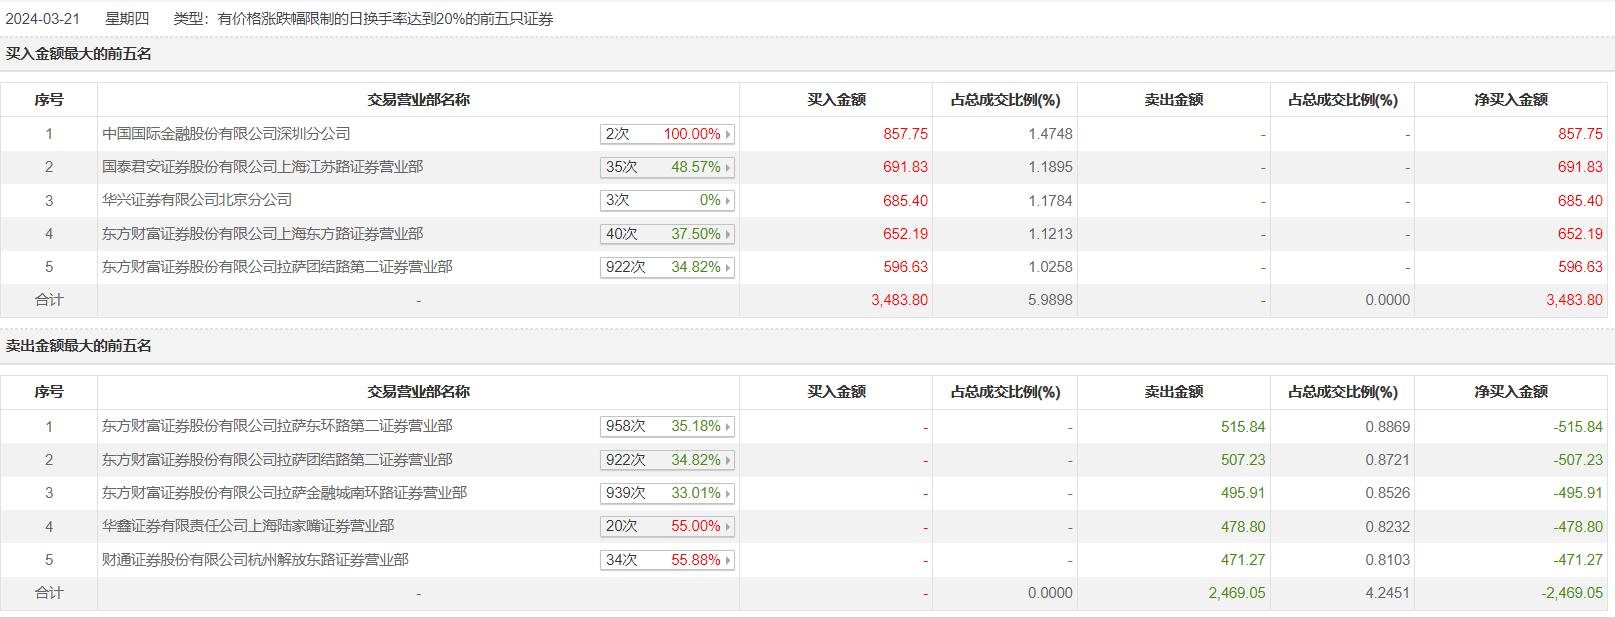This screenshot has height=617, width=1615.
Task: Expand the 2次 100.00% stats arrow
Action: 728,134
